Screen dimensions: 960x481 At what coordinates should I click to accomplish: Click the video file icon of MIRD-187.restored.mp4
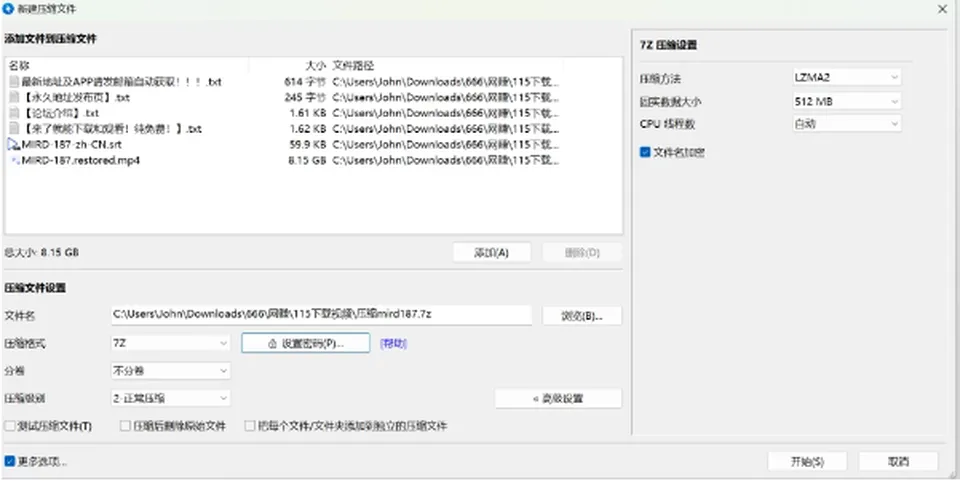[15, 161]
